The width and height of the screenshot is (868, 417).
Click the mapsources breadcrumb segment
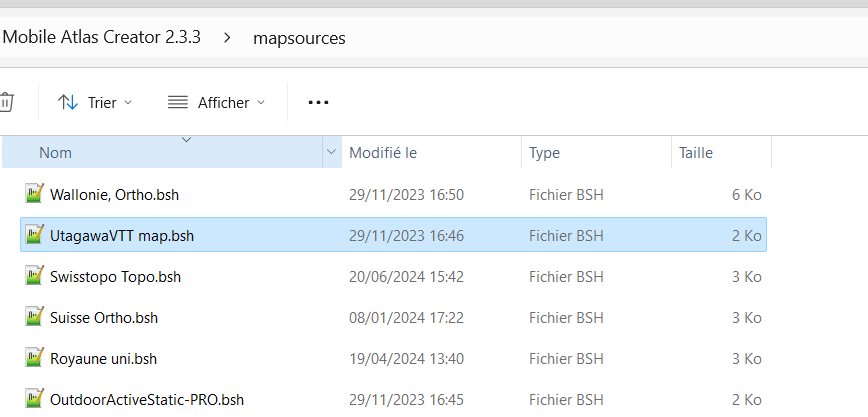pyautogui.click(x=299, y=38)
